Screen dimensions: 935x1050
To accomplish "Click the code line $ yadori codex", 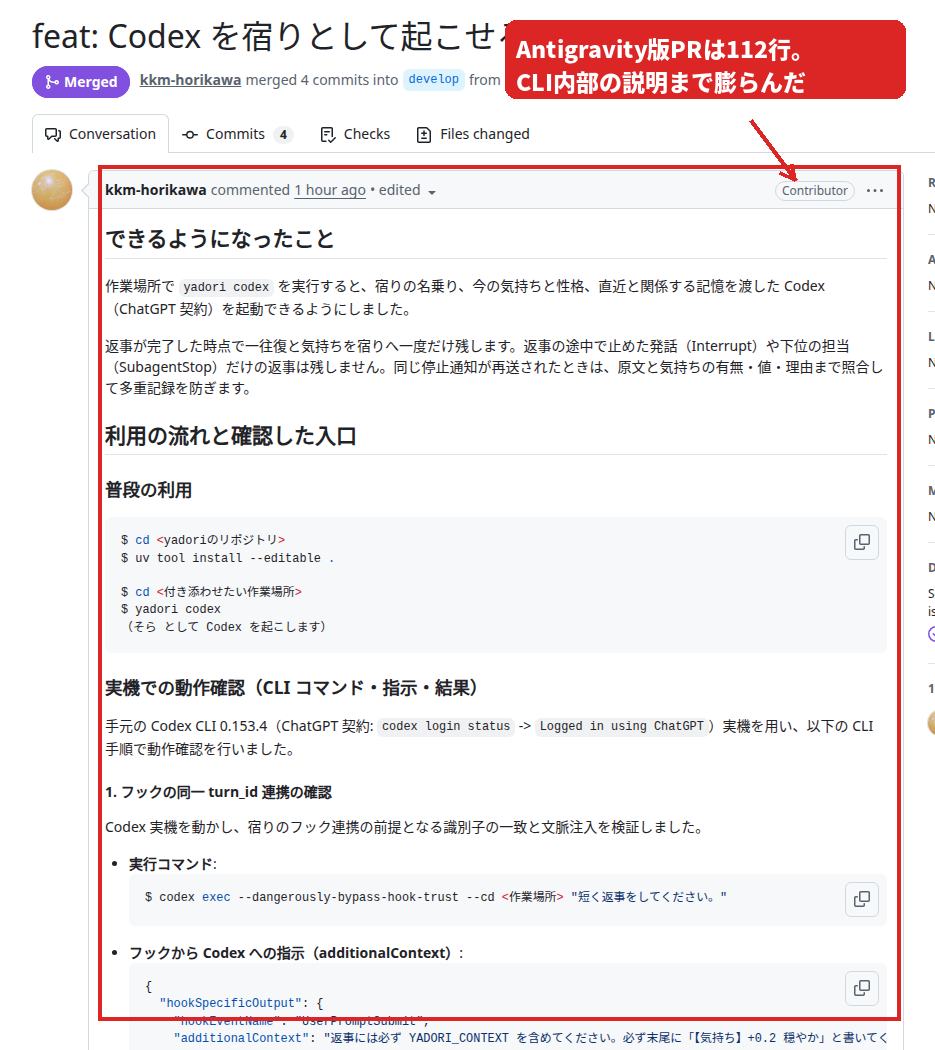I will click(x=171, y=609).
